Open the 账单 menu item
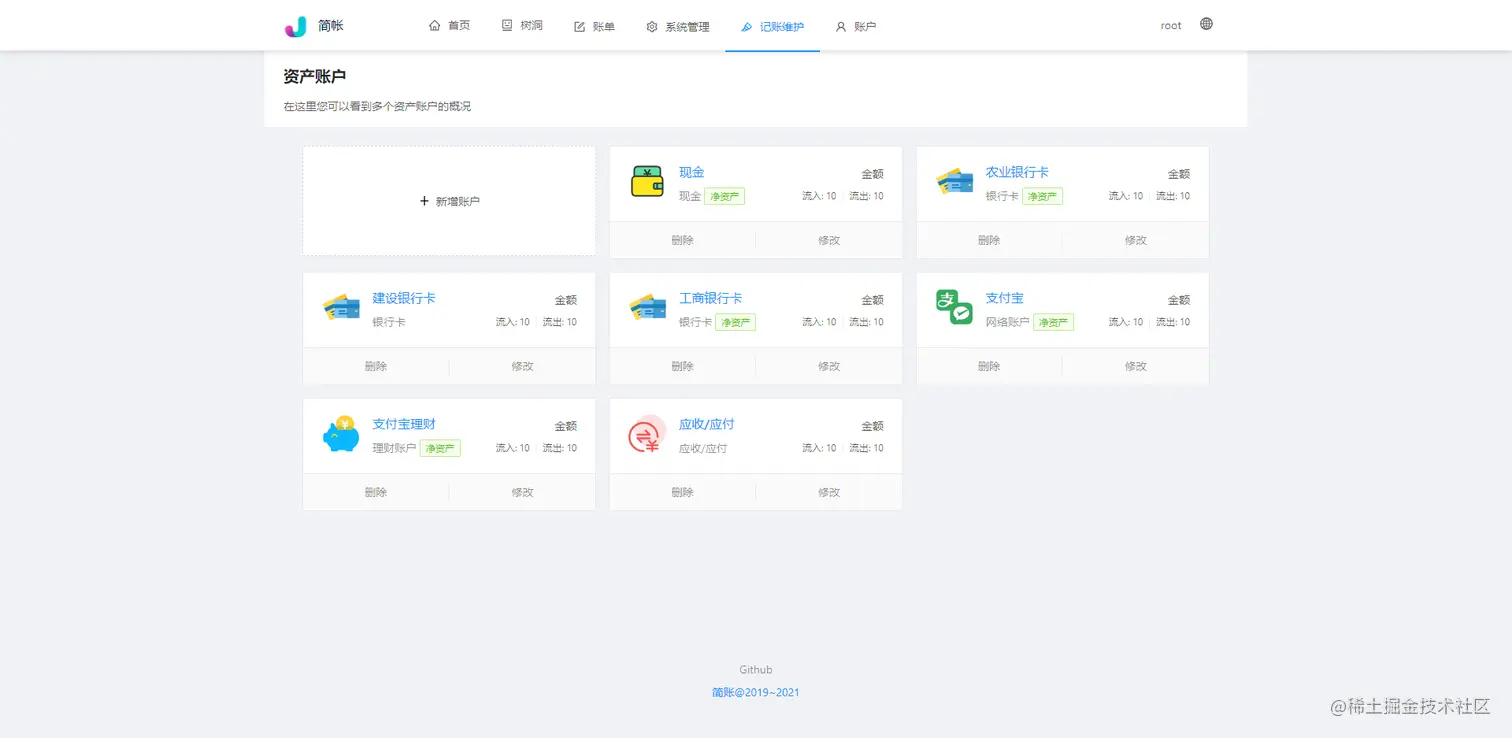 point(594,26)
